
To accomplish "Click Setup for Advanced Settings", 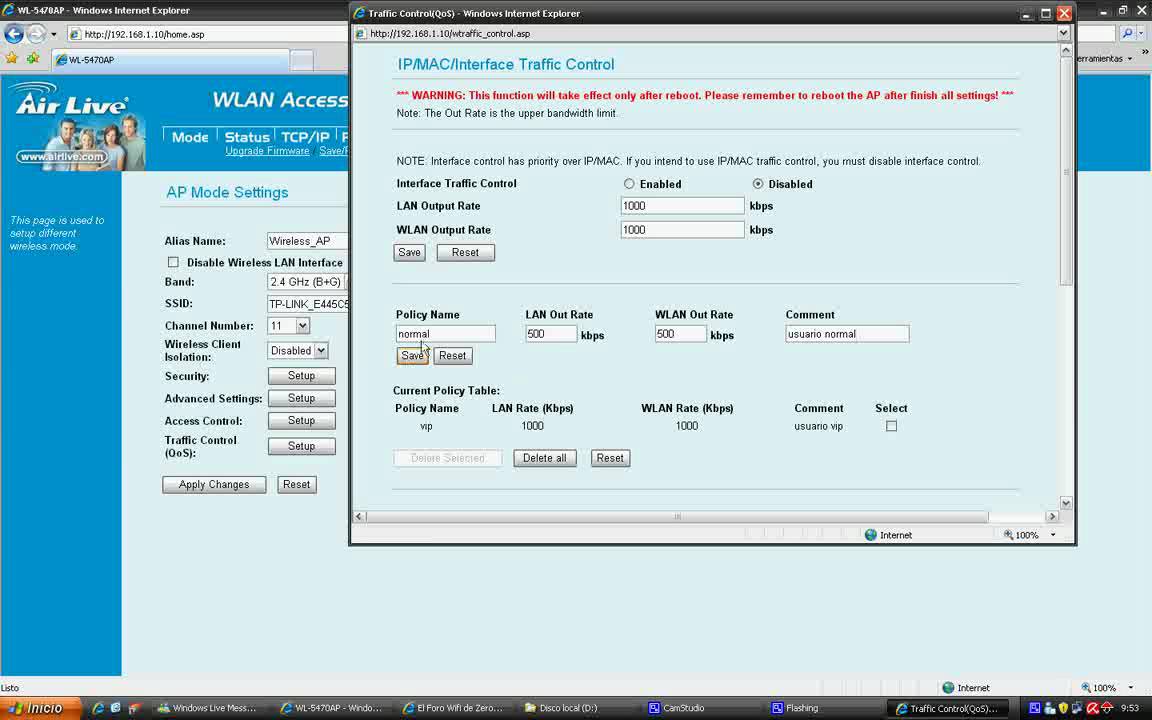I will tap(301, 398).
